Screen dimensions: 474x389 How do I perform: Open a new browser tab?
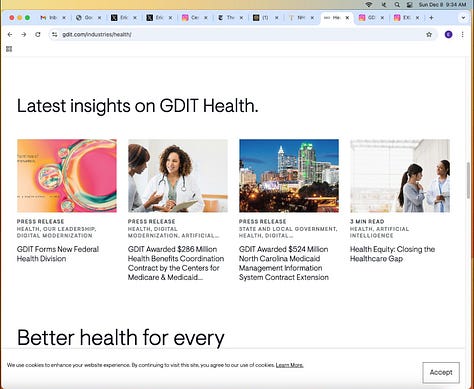tap(431, 18)
